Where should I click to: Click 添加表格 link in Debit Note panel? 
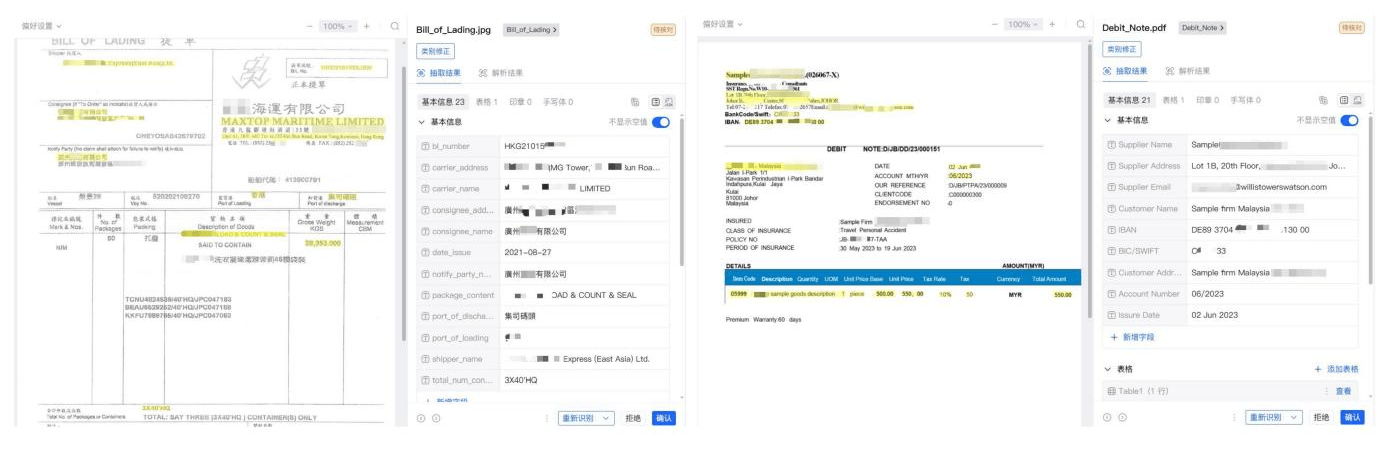1337,369
